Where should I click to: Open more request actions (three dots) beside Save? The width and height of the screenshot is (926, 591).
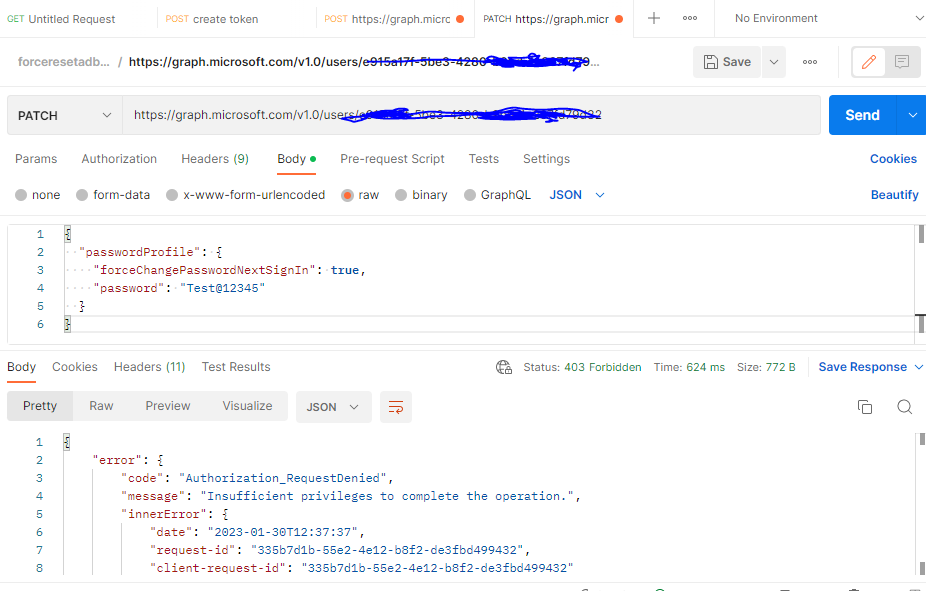point(810,62)
